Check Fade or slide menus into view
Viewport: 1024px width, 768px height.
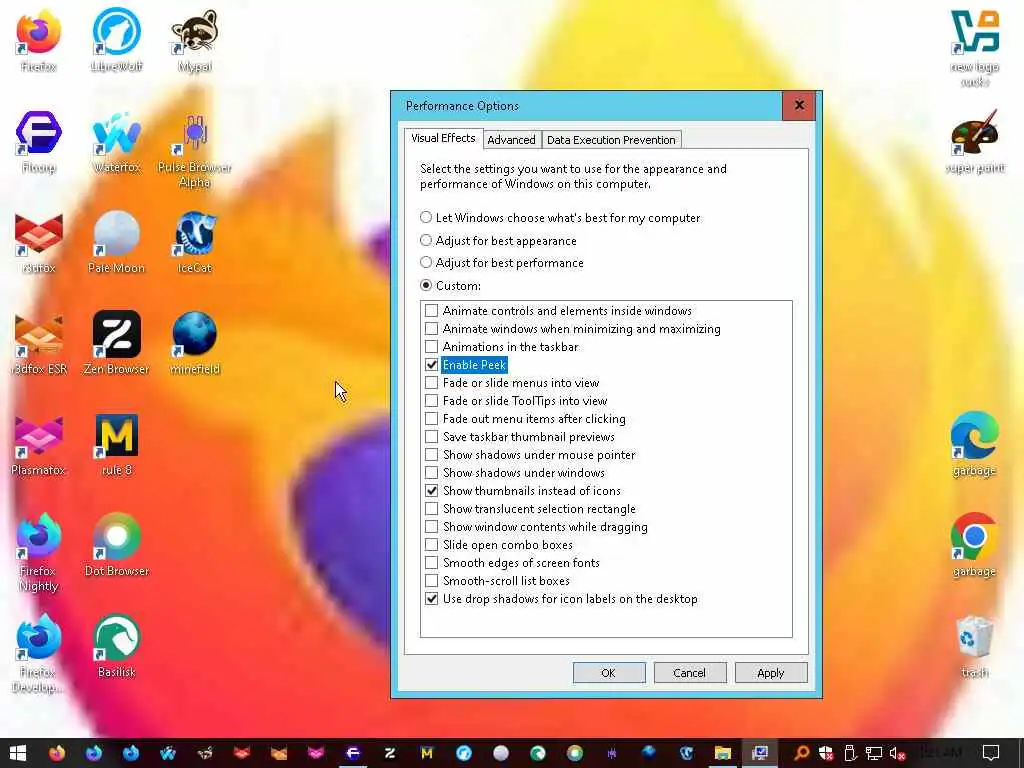point(432,383)
